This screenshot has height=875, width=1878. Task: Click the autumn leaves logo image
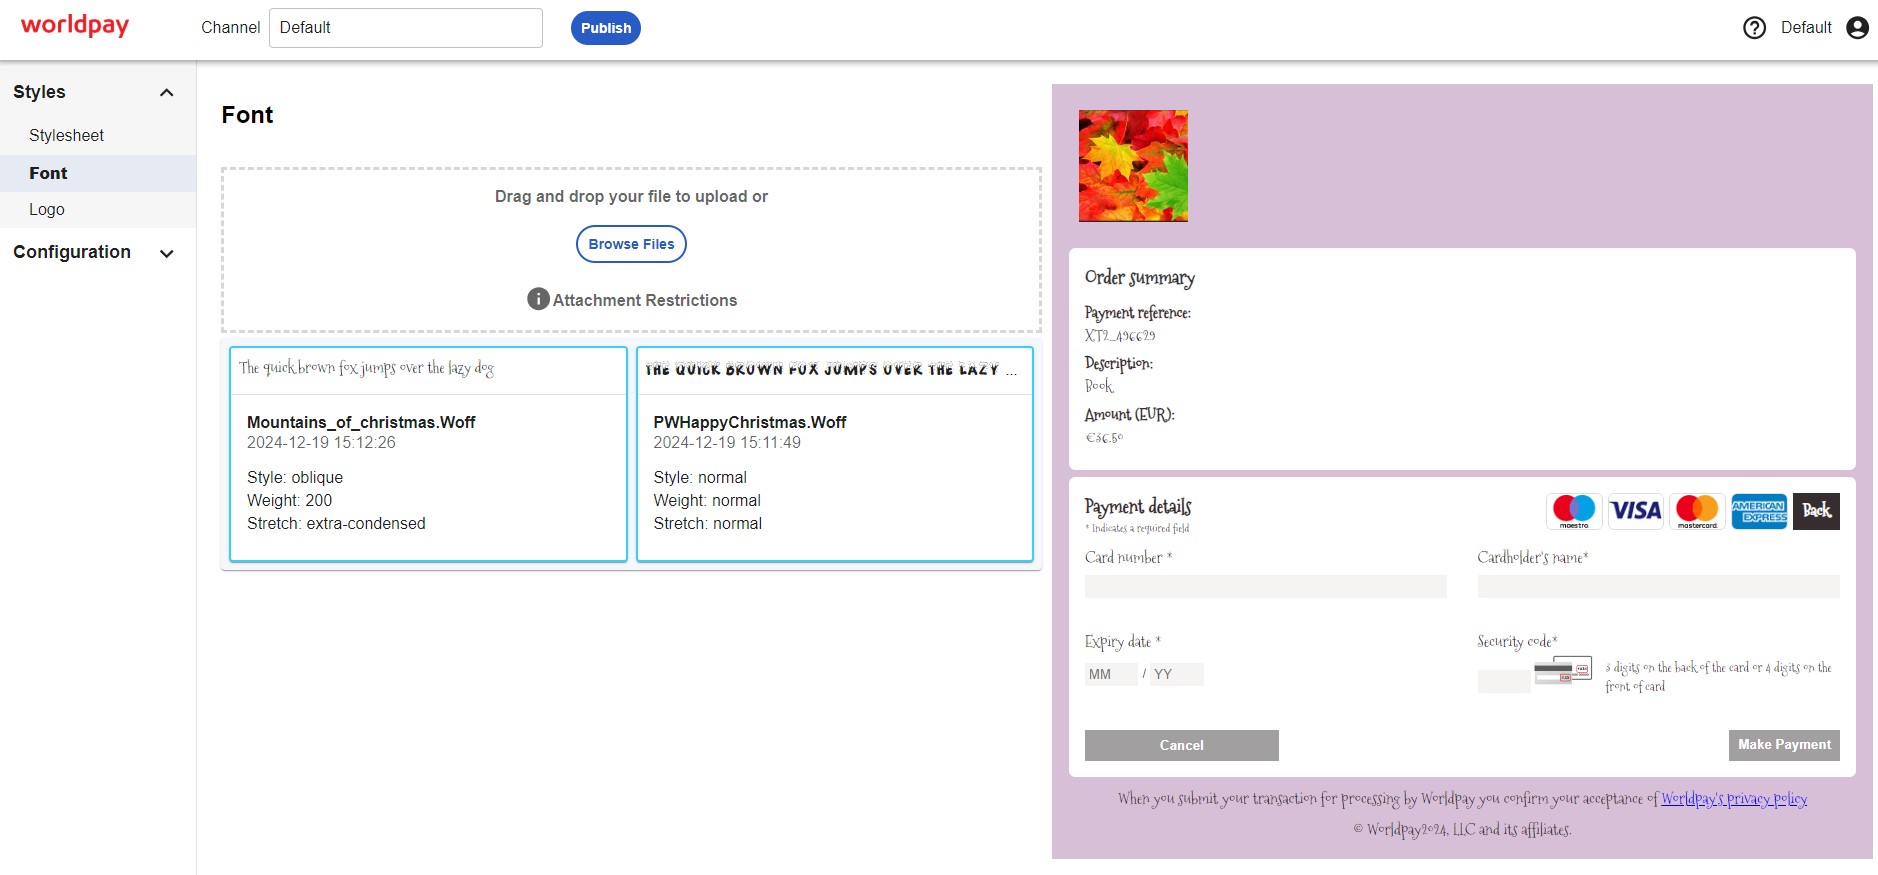point(1133,166)
